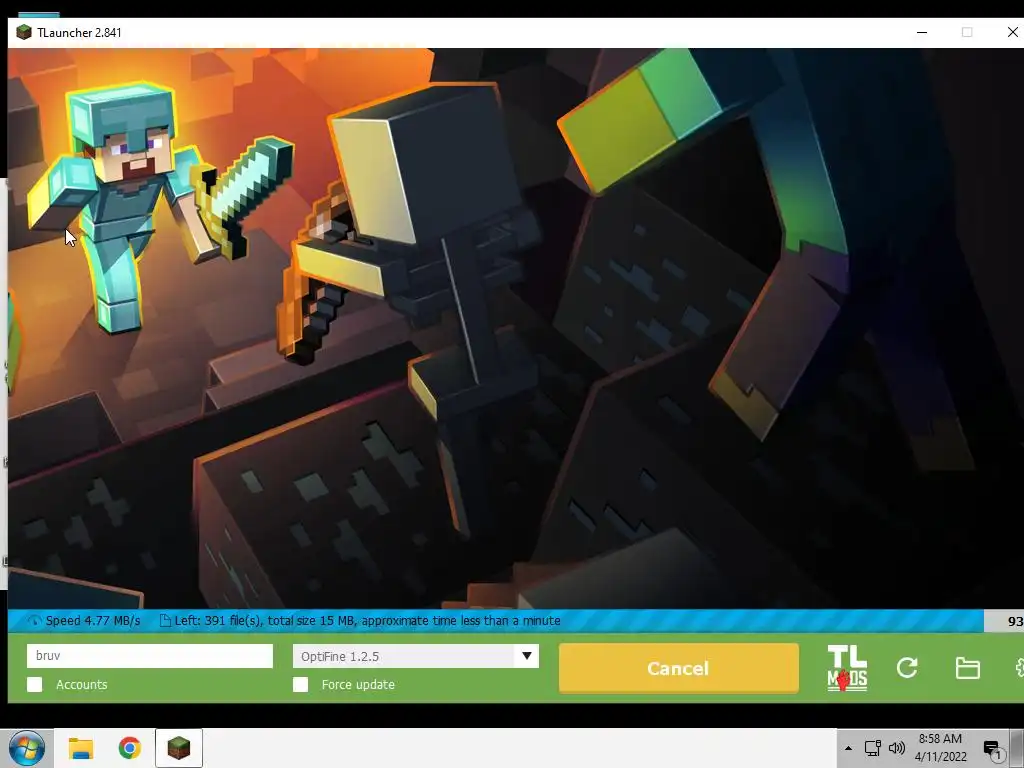
Task: Click the Force update label text
Action: 358,684
